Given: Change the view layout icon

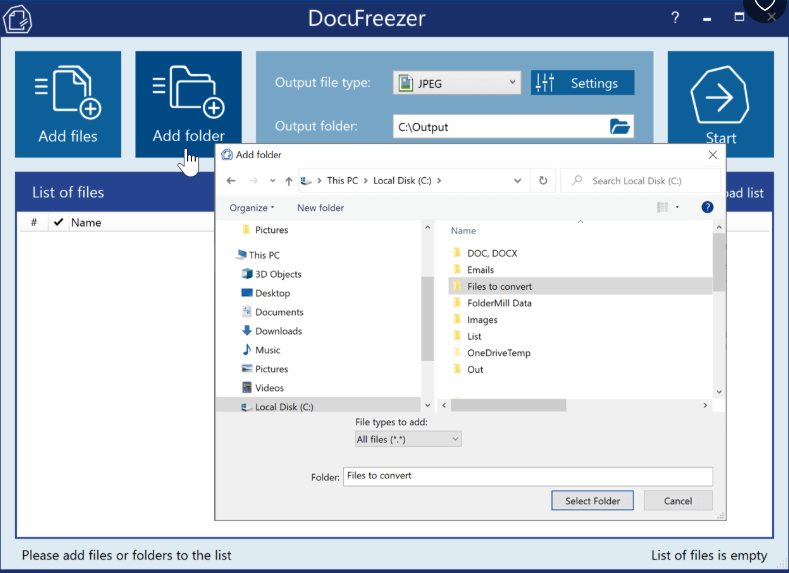Looking at the screenshot, I should coord(662,207).
